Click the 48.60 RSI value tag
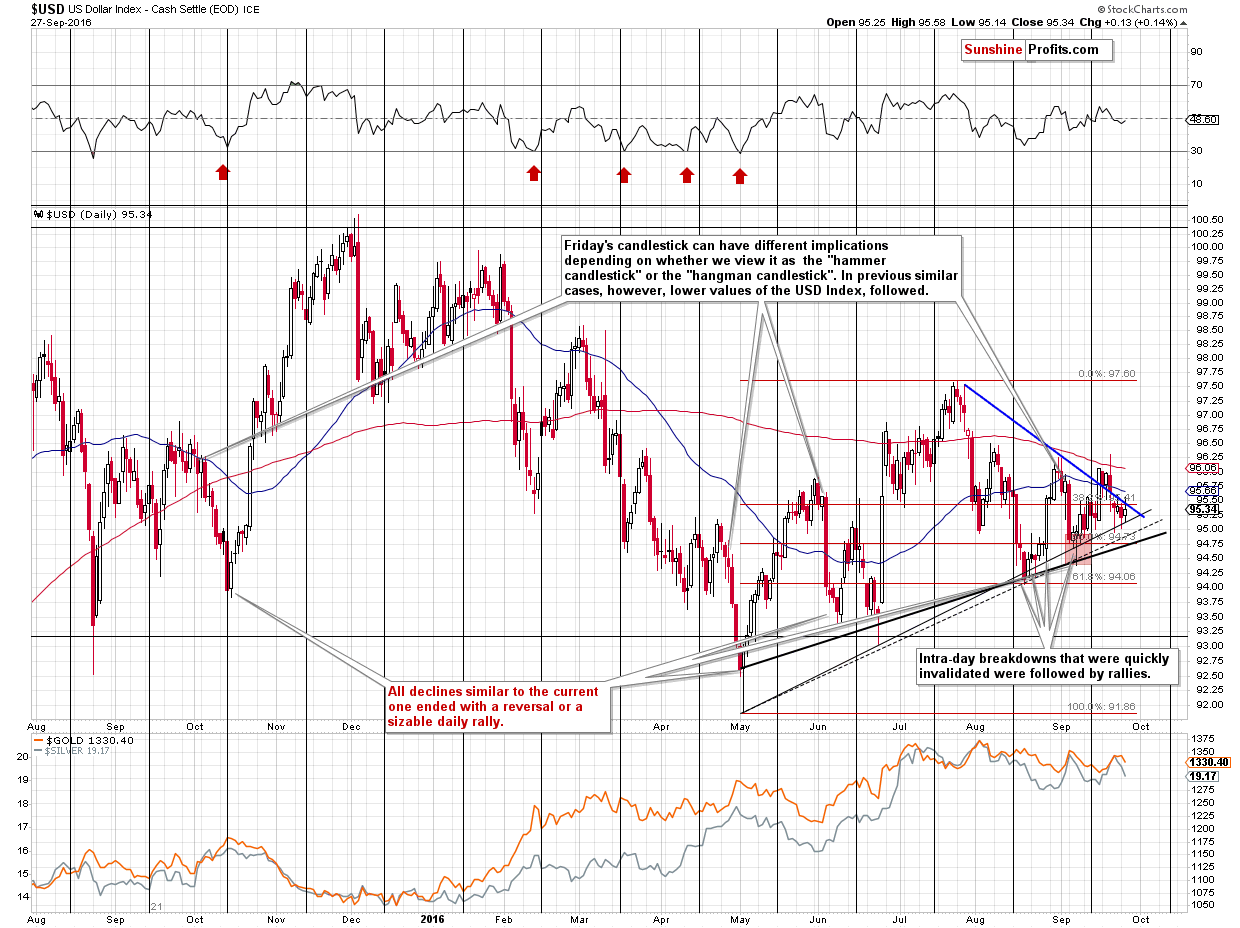 (x=1200, y=119)
